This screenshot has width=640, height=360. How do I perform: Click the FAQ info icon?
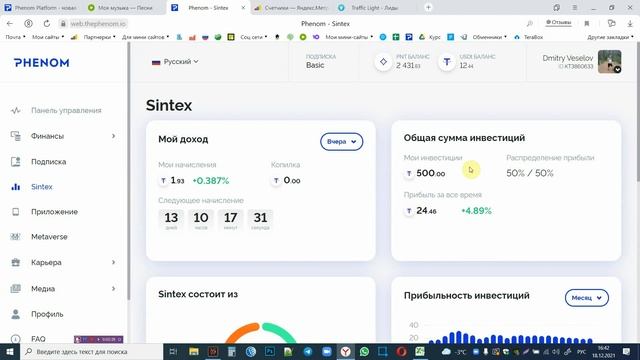[x=16, y=339]
